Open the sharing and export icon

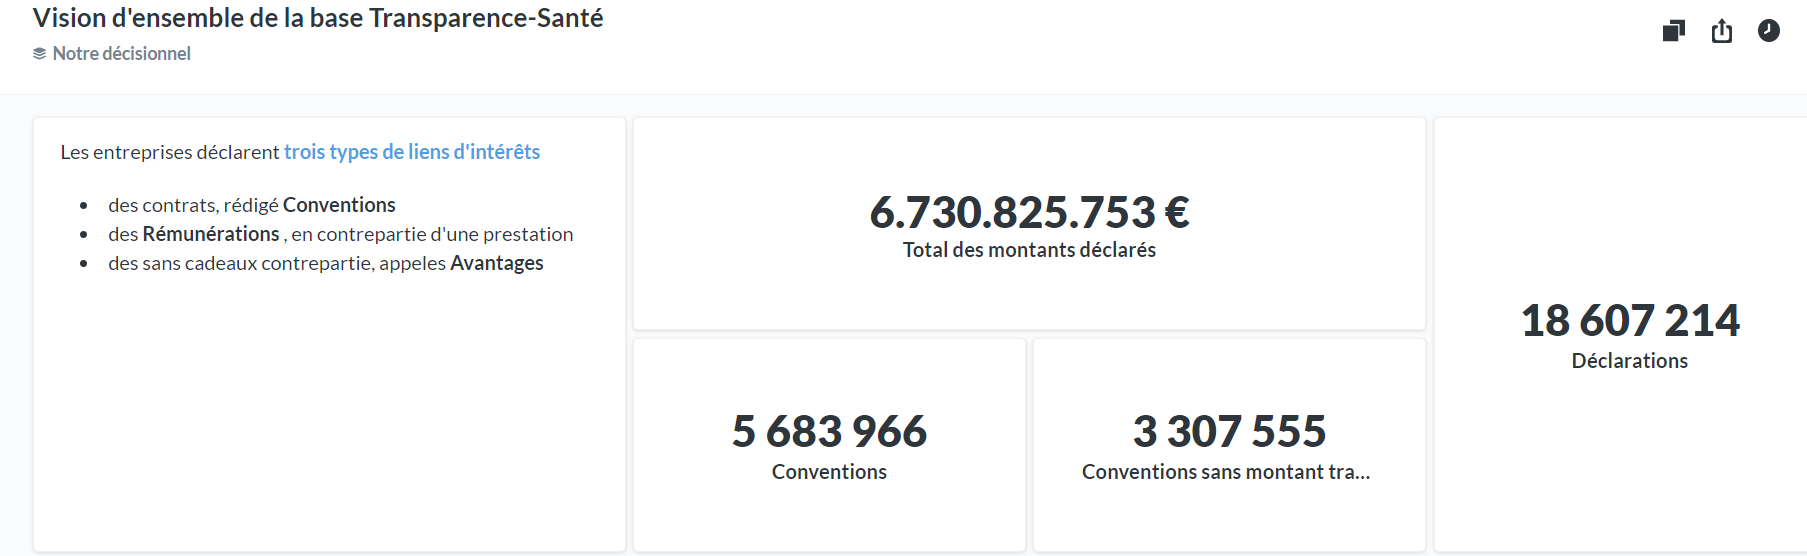click(1721, 31)
